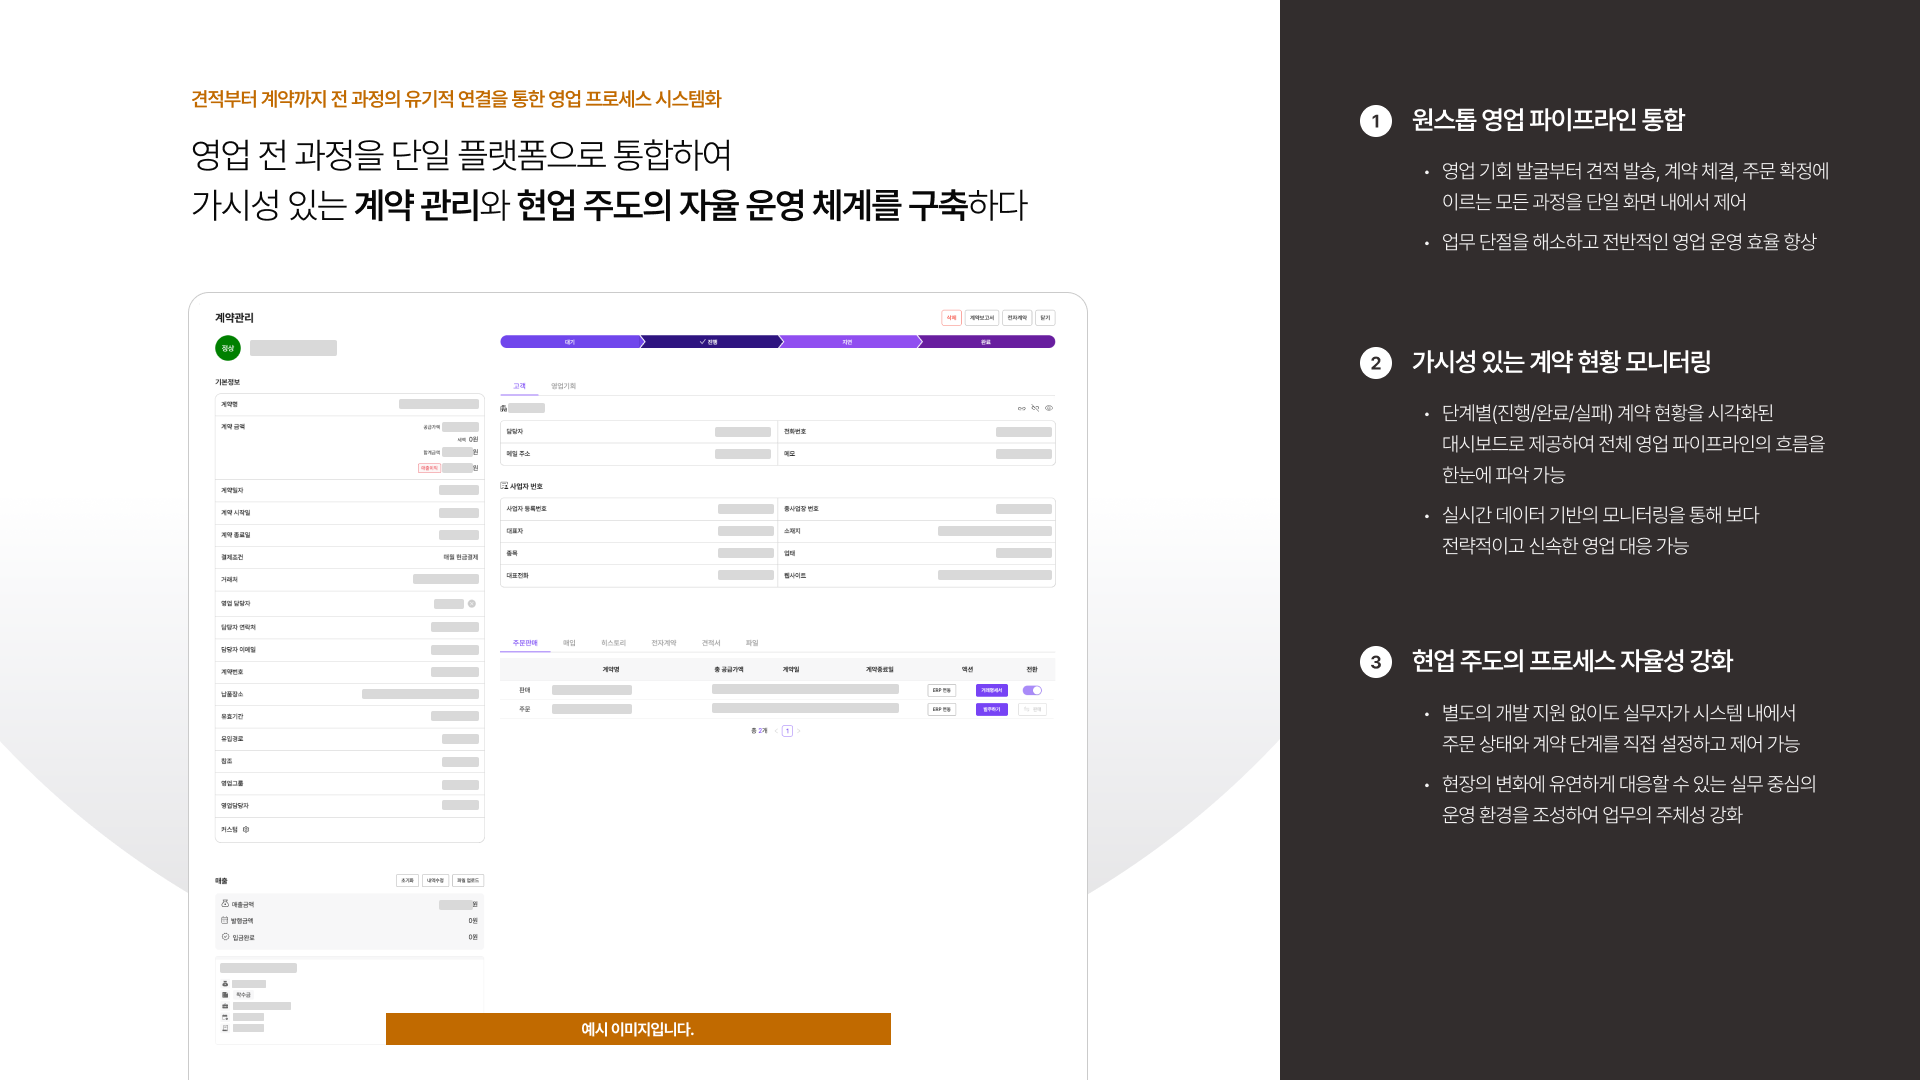Click the red 삭제 button

coord(951,318)
